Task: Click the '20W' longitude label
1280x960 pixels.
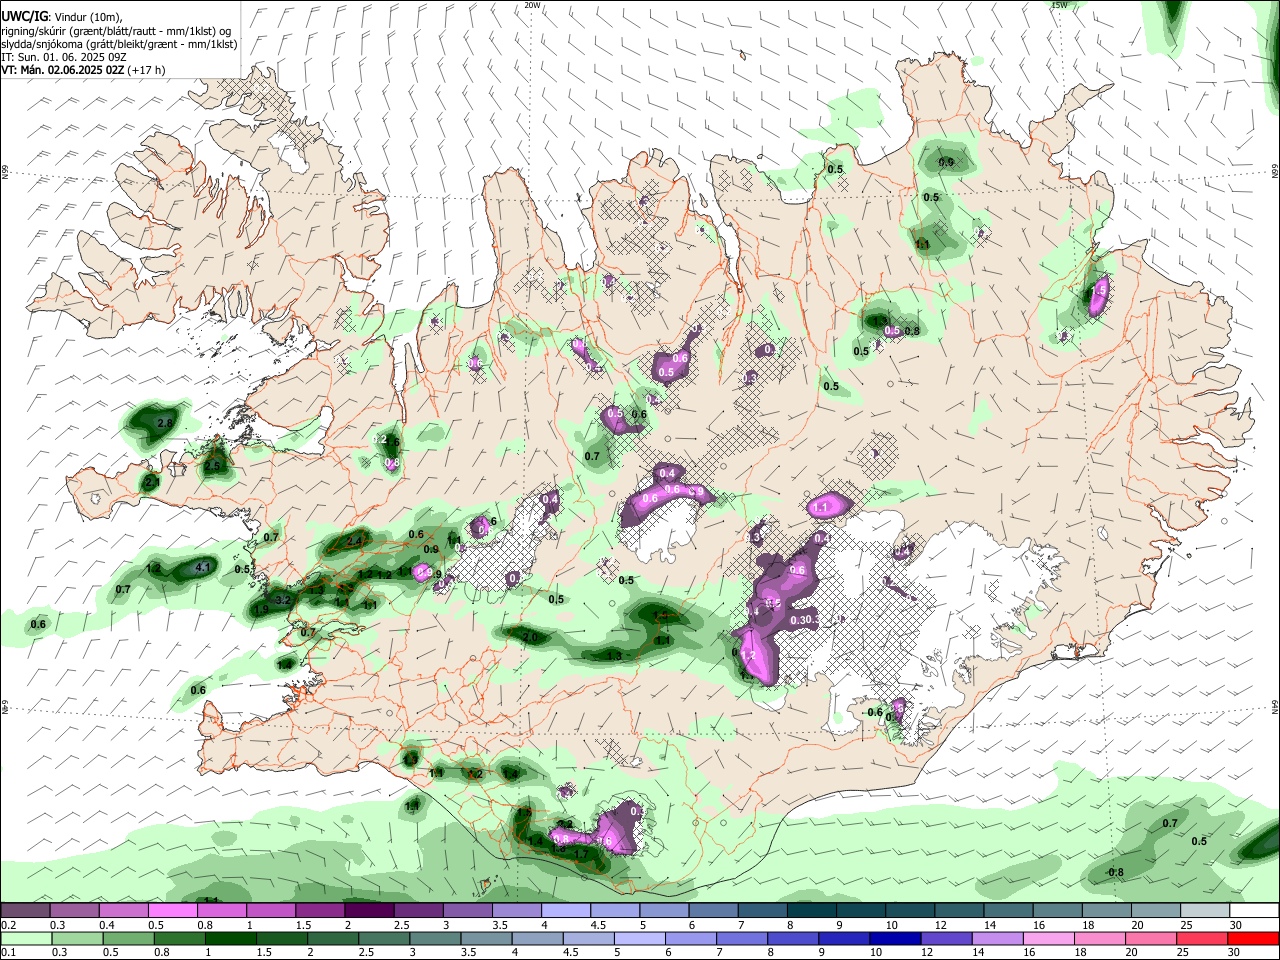Action: click(x=532, y=5)
